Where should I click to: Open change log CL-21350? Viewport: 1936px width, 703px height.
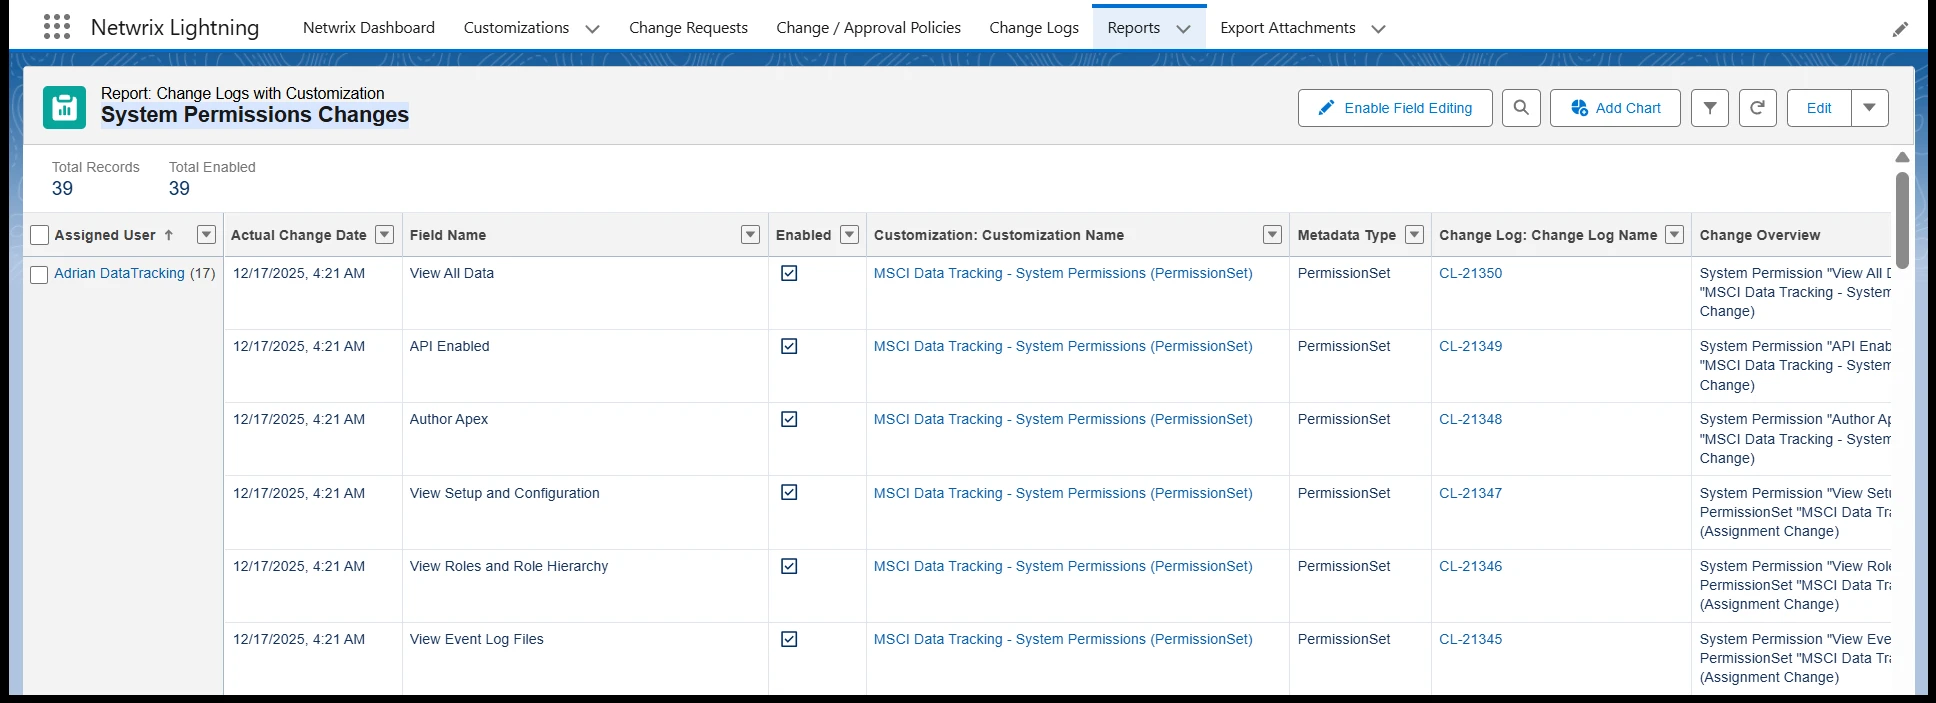(x=1470, y=273)
